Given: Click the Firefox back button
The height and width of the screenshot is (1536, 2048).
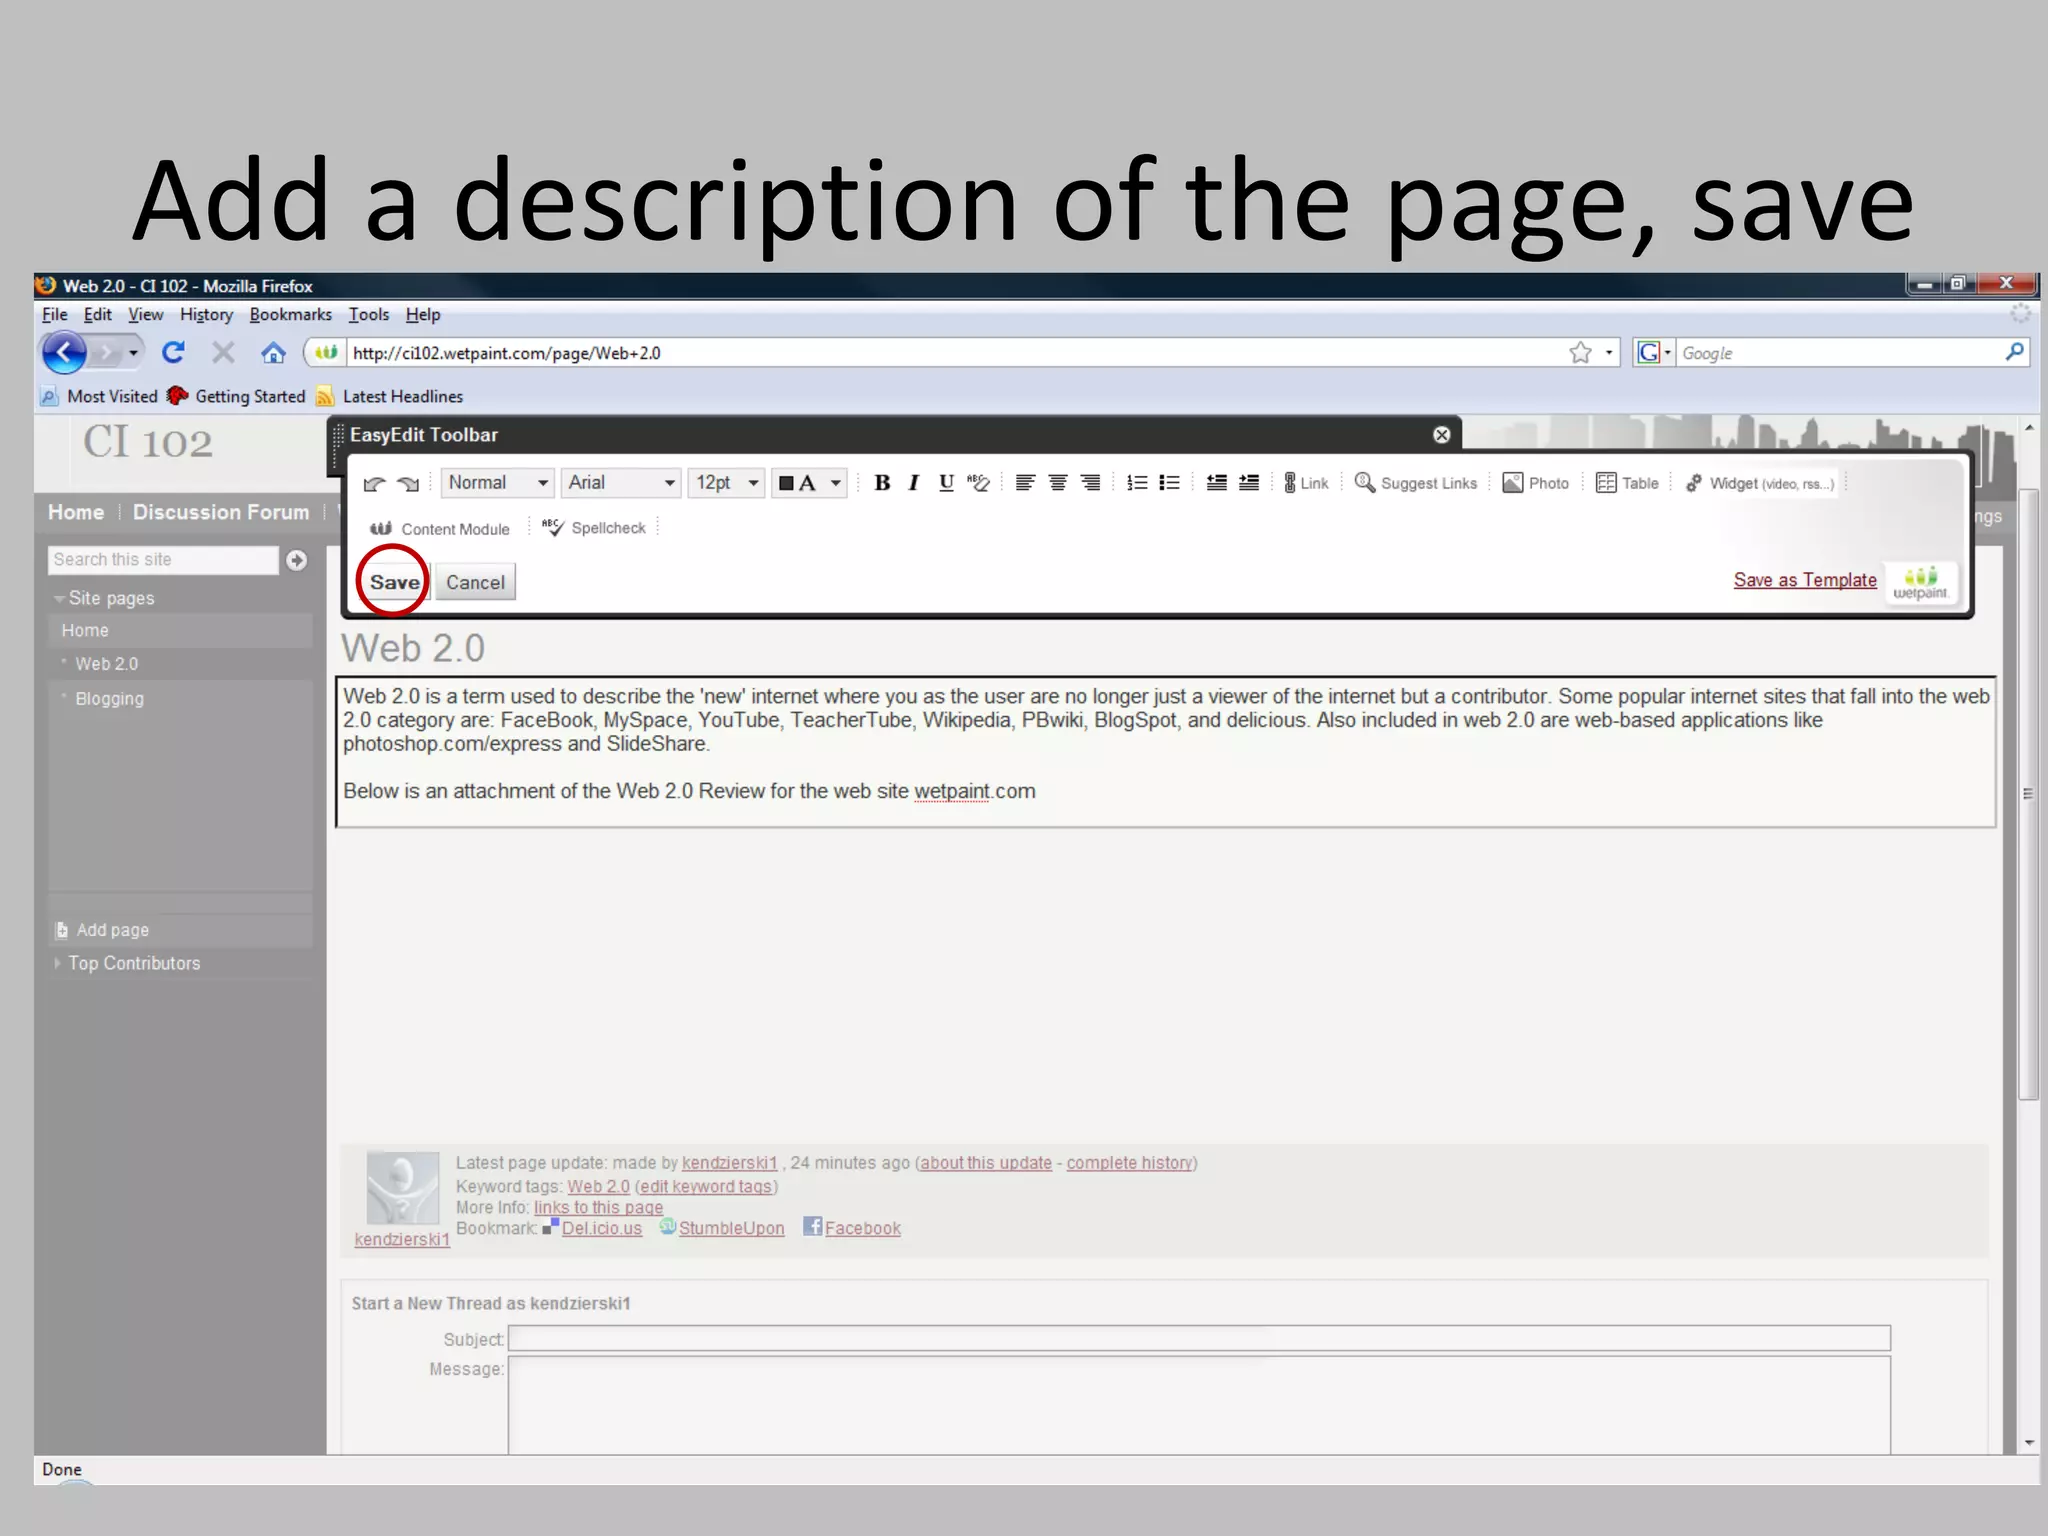Looking at the screenshot, I should pyautogui.click(x=64, y=352).
